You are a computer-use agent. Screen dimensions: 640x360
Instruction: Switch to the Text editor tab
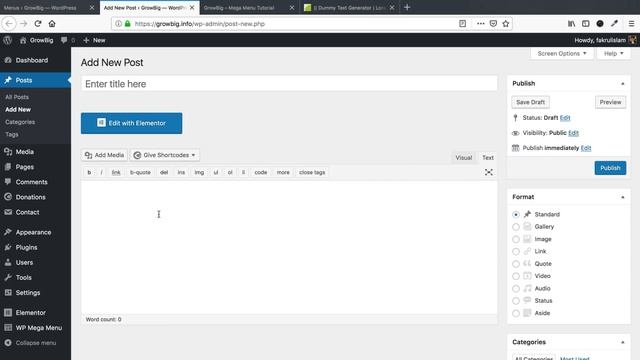488,158
